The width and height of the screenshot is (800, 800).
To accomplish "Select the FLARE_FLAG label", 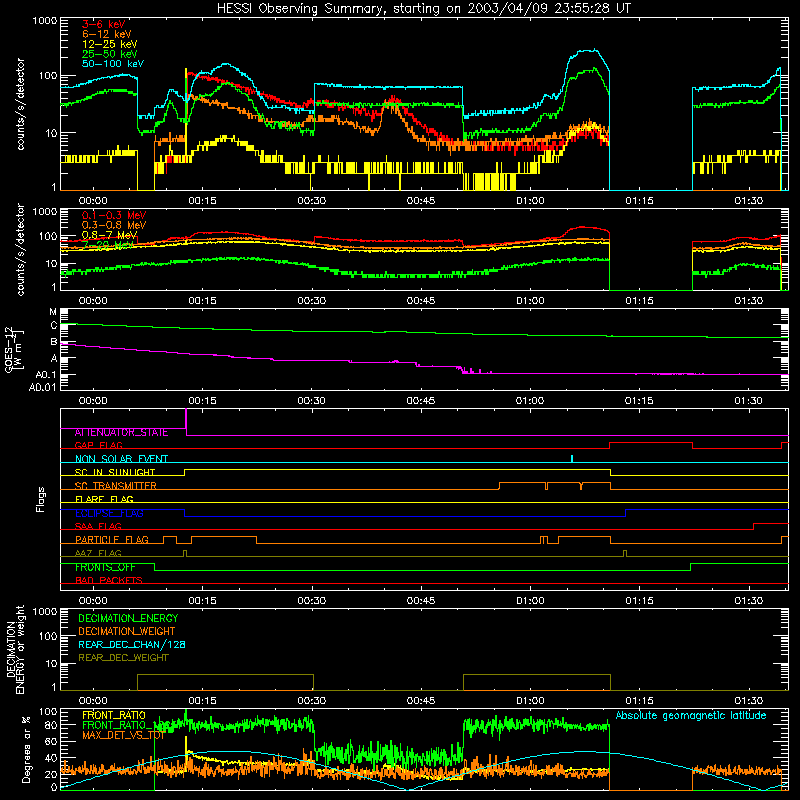I will point(104,499).
